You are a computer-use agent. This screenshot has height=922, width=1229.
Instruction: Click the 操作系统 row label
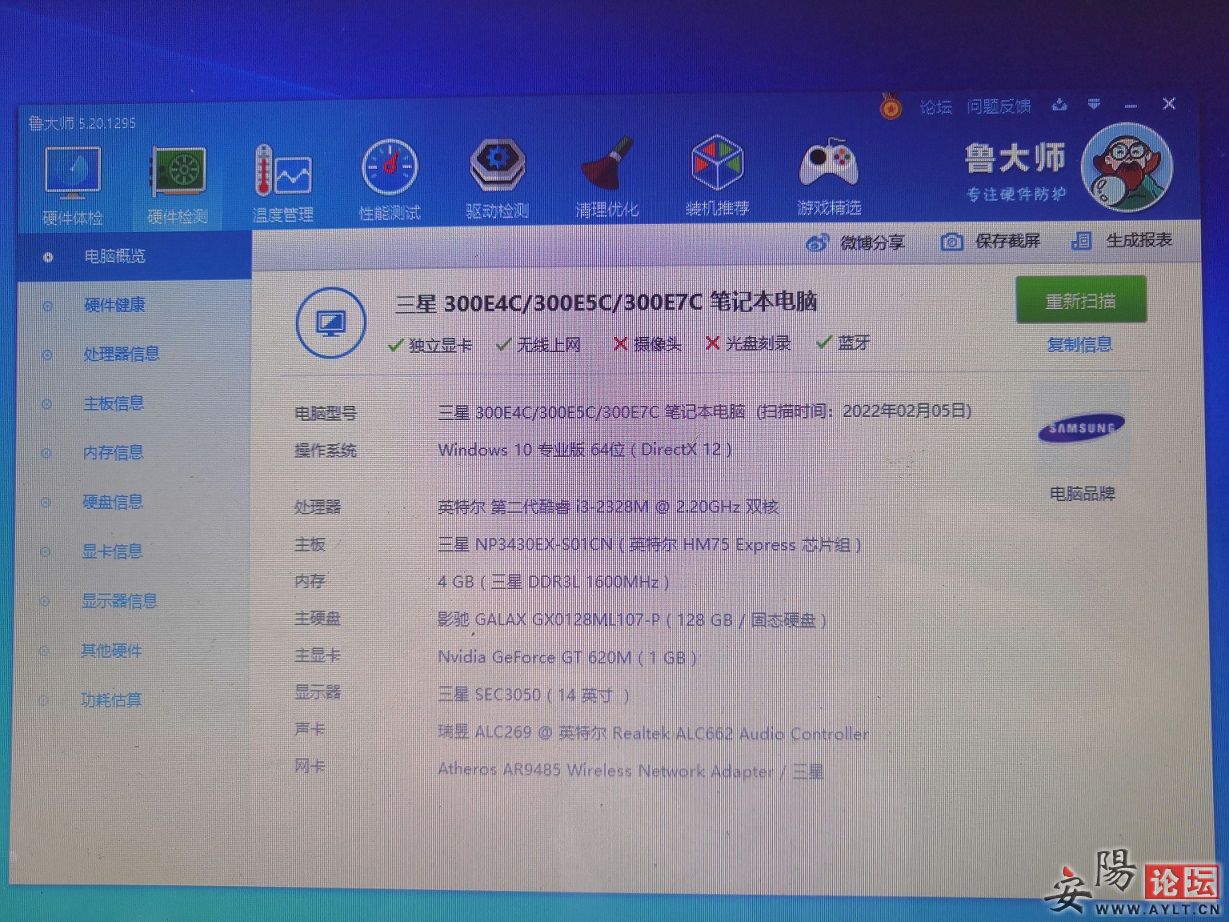(325, 451)
